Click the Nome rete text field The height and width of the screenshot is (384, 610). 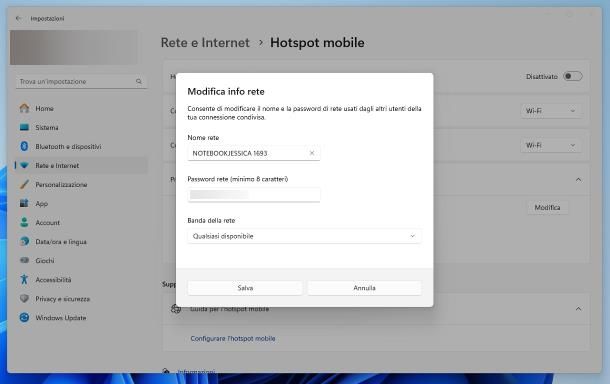coord(254,153)
